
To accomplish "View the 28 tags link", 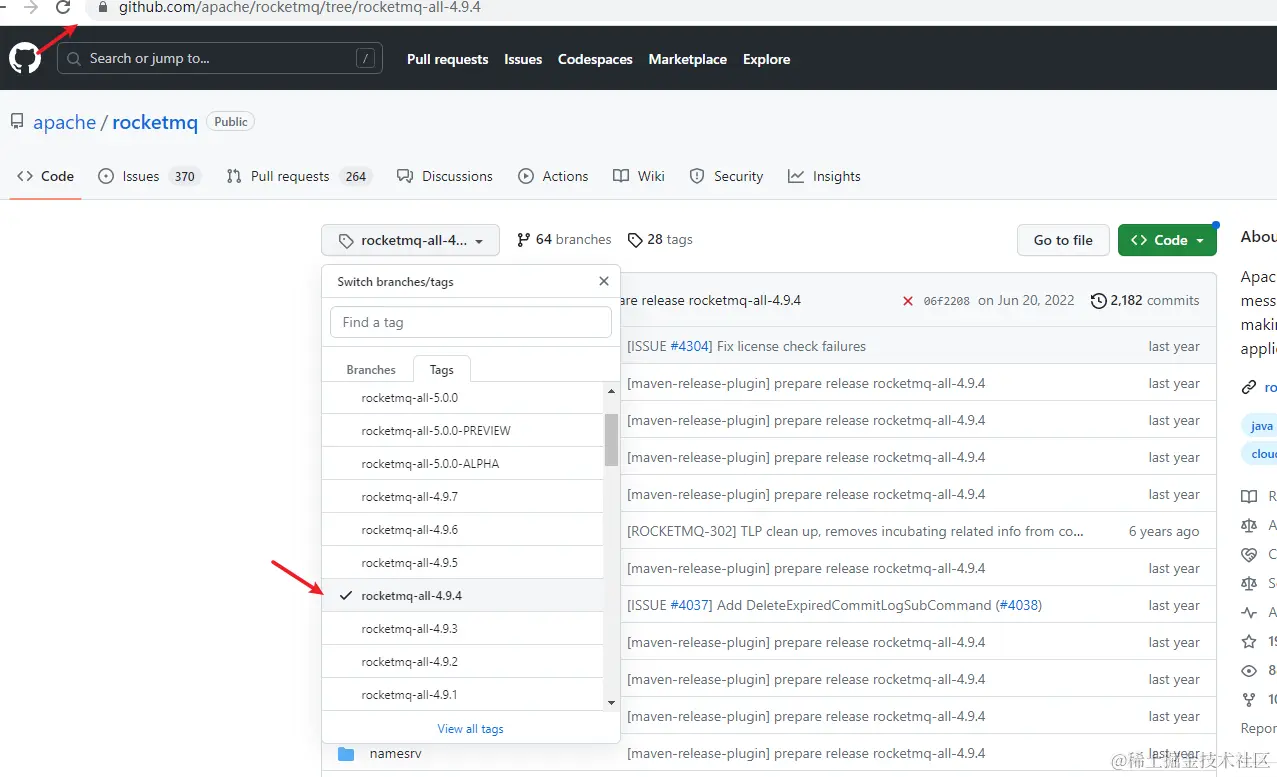I will click(x=660, y=239).
